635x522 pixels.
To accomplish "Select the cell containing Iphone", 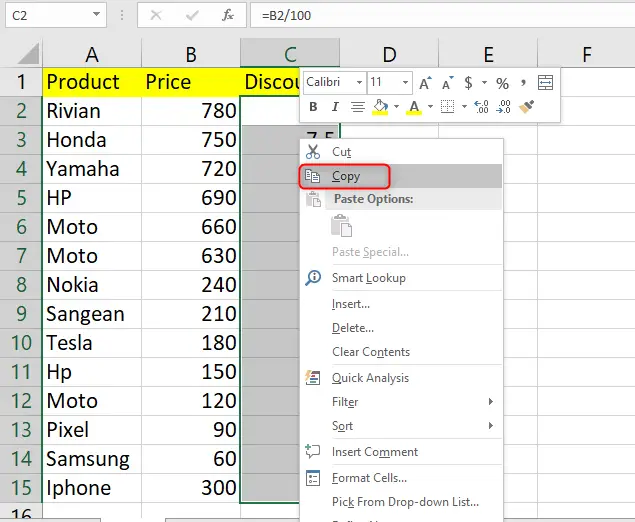I will coord(92,488).
